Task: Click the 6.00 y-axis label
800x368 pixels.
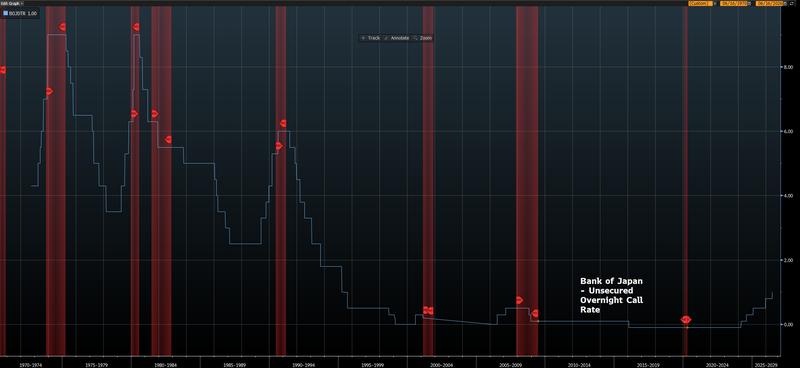Action: point(788,131)
